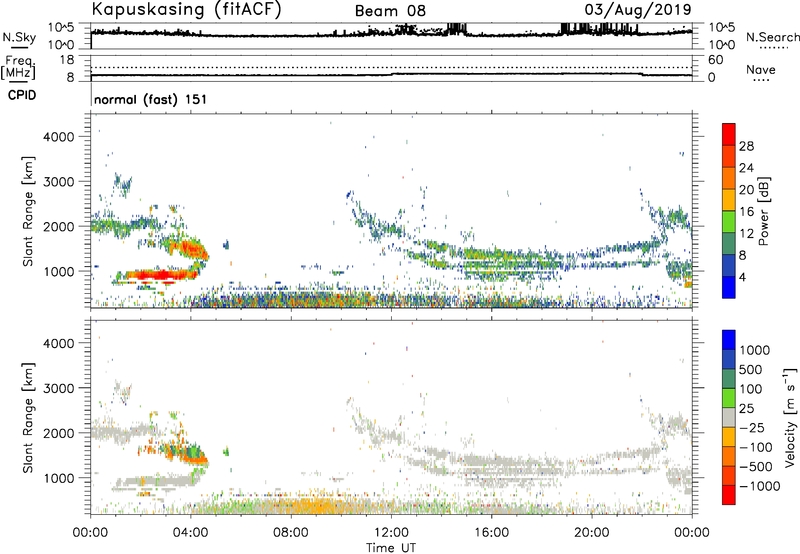Click the "4000" tick of the power panel
Viewport: 800px width, 554px height.
[x=58, y=136]
